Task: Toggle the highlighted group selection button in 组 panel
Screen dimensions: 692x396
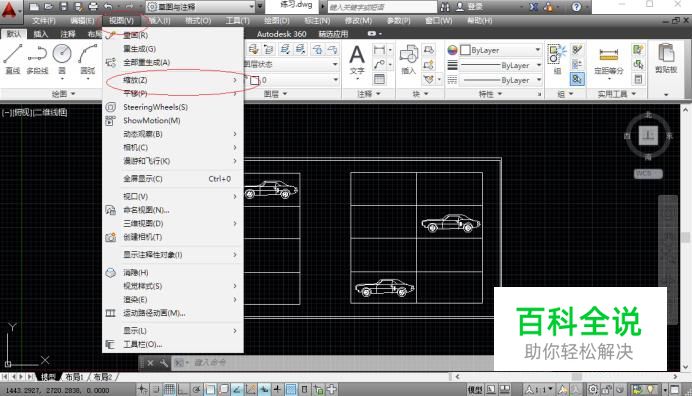Action: coord(577,79)
